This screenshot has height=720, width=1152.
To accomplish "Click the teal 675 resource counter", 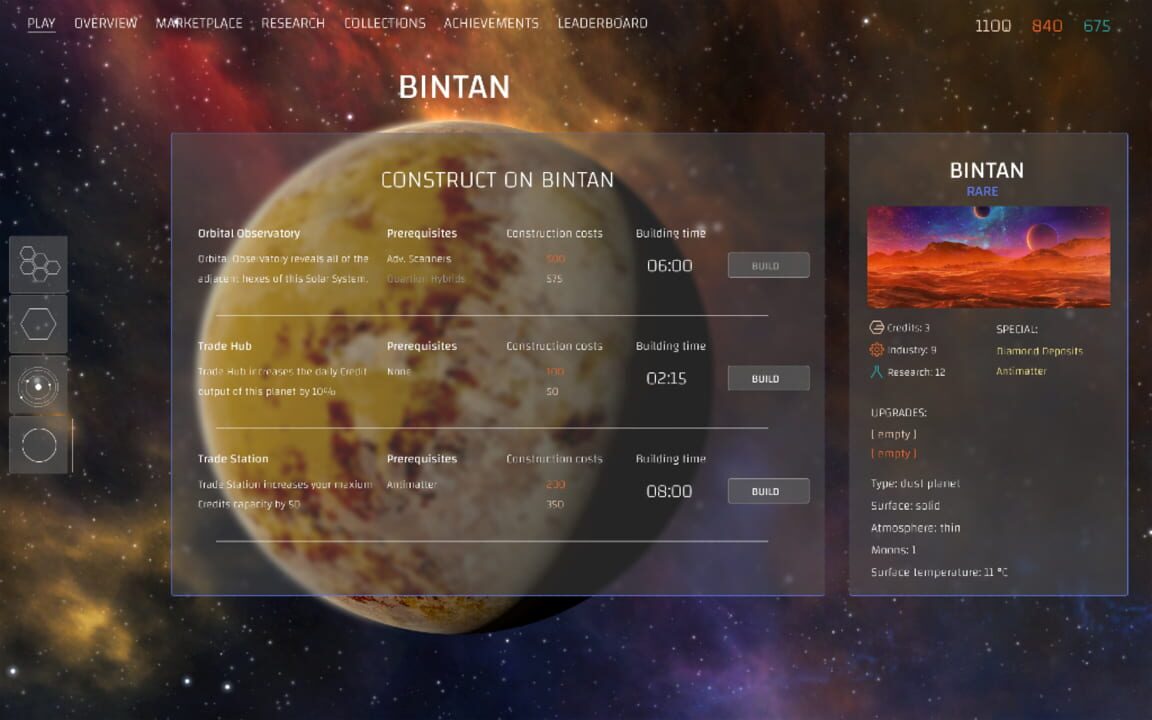I will 1097,25.
